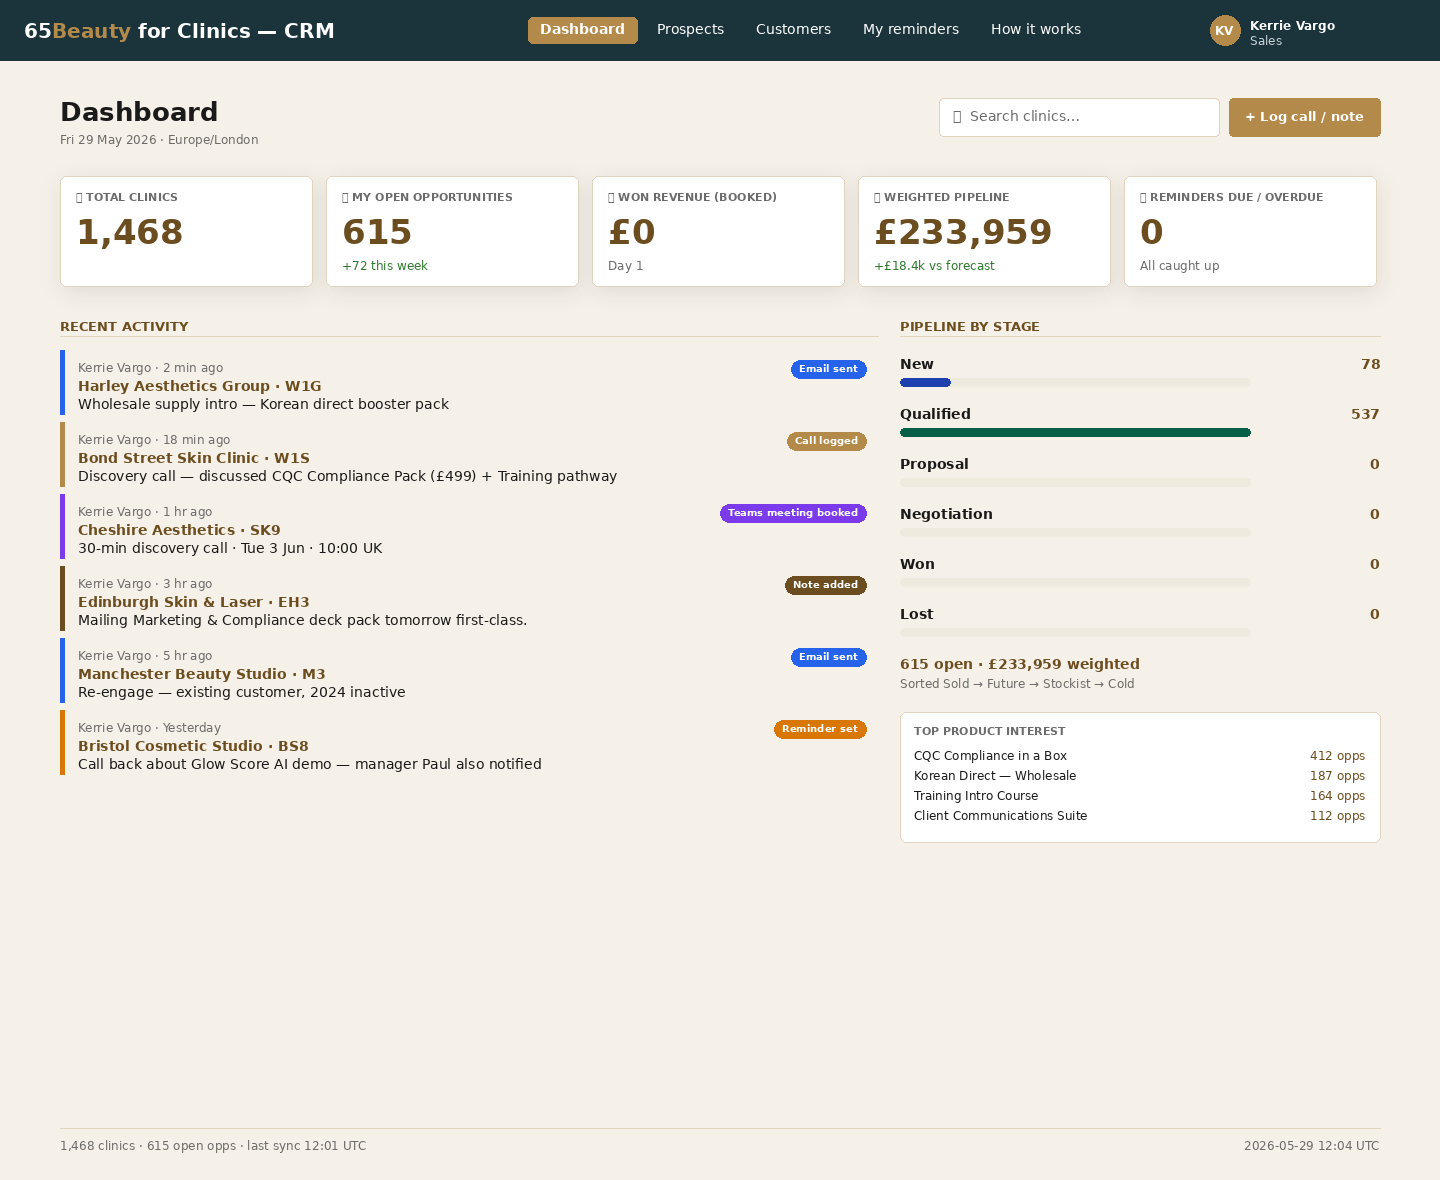The width and height of the screenshot is (1440, 1180).
Task: Click the 1,468 total clinics value
Action: 130,232
